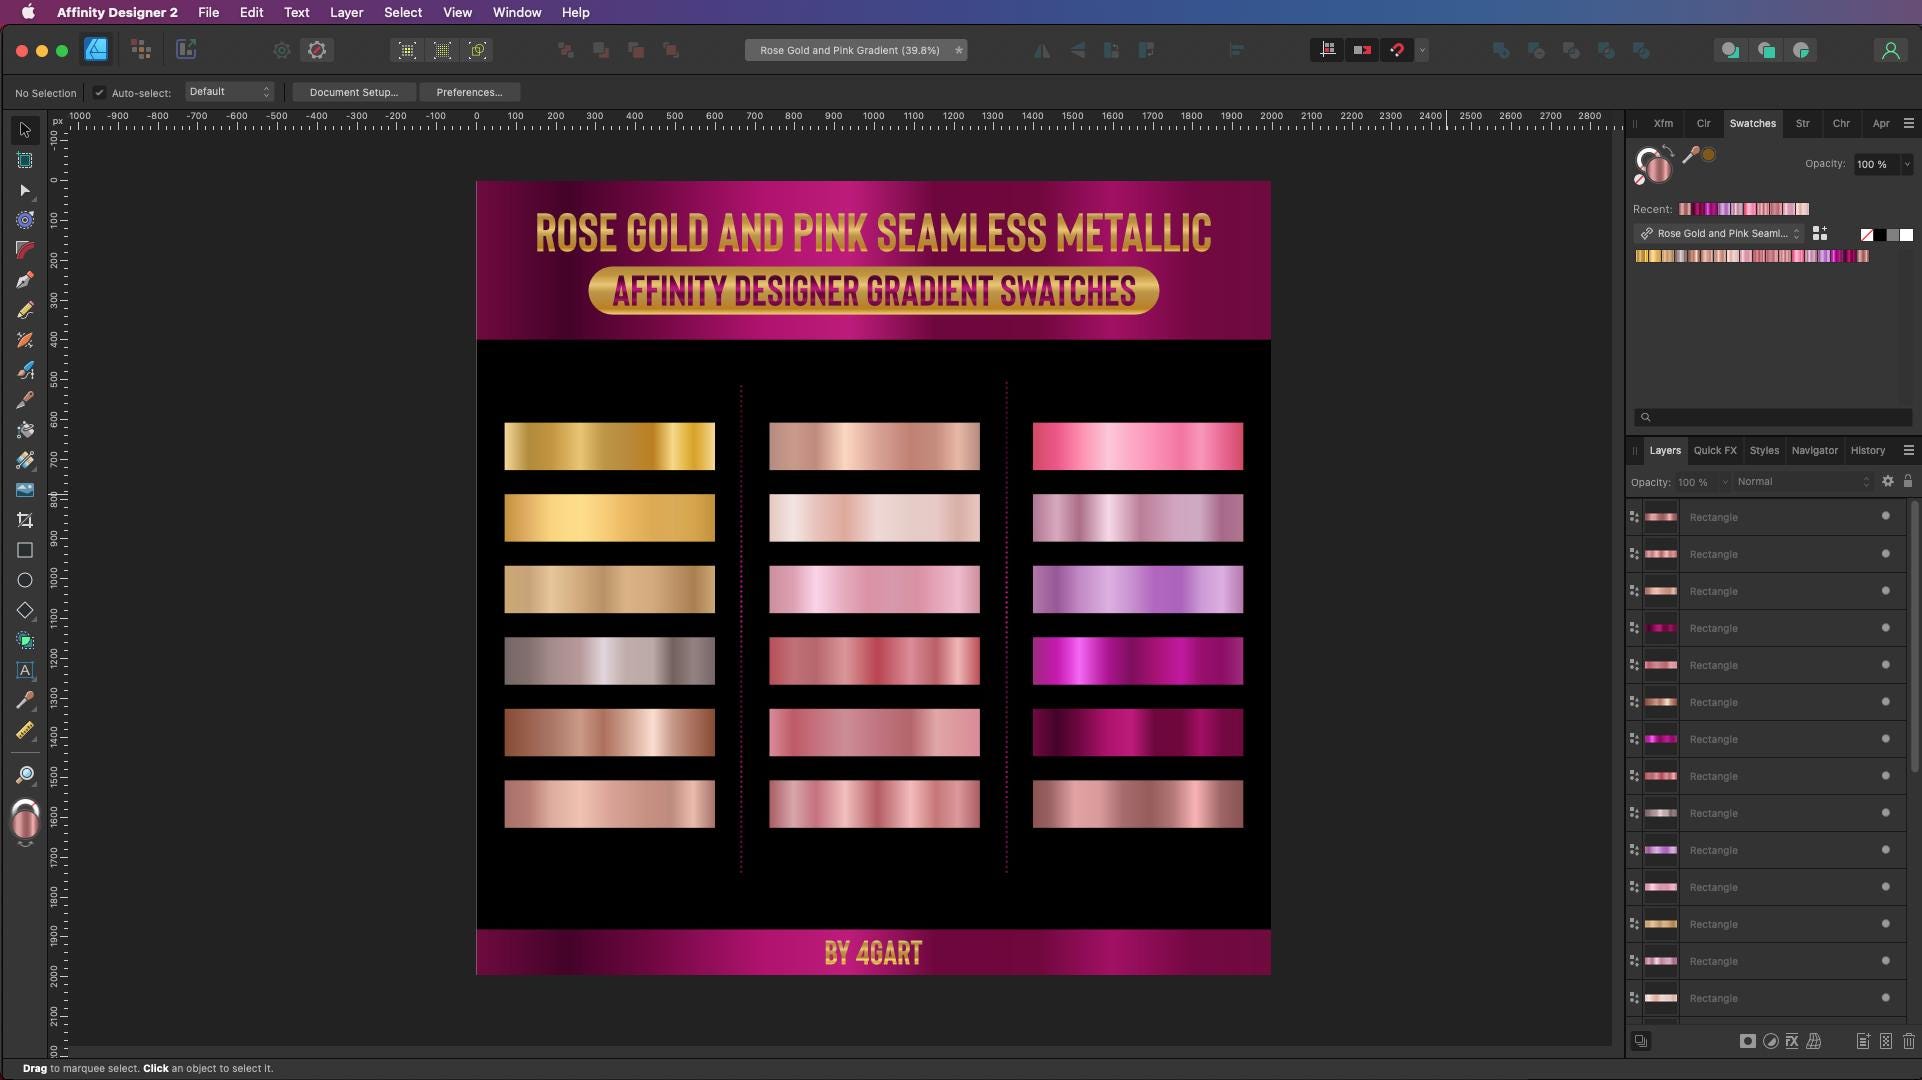Toggle the Auto-select checkbox
The width and height of the screenshot is (1922, 1080).
(99, 92)
